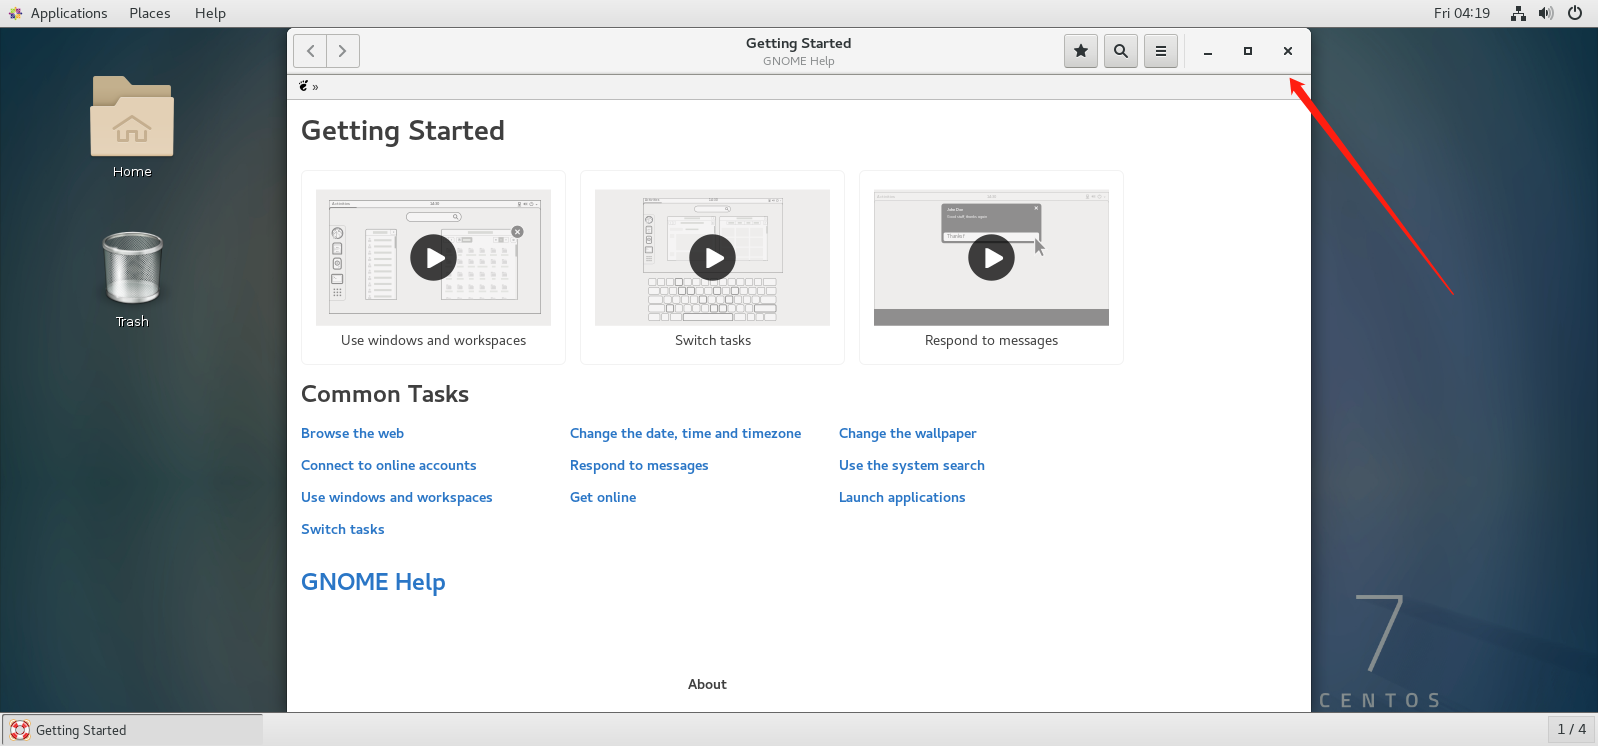1598x746 pixels.
Task: Open Browse the web link
Action: tap(352, 433)
